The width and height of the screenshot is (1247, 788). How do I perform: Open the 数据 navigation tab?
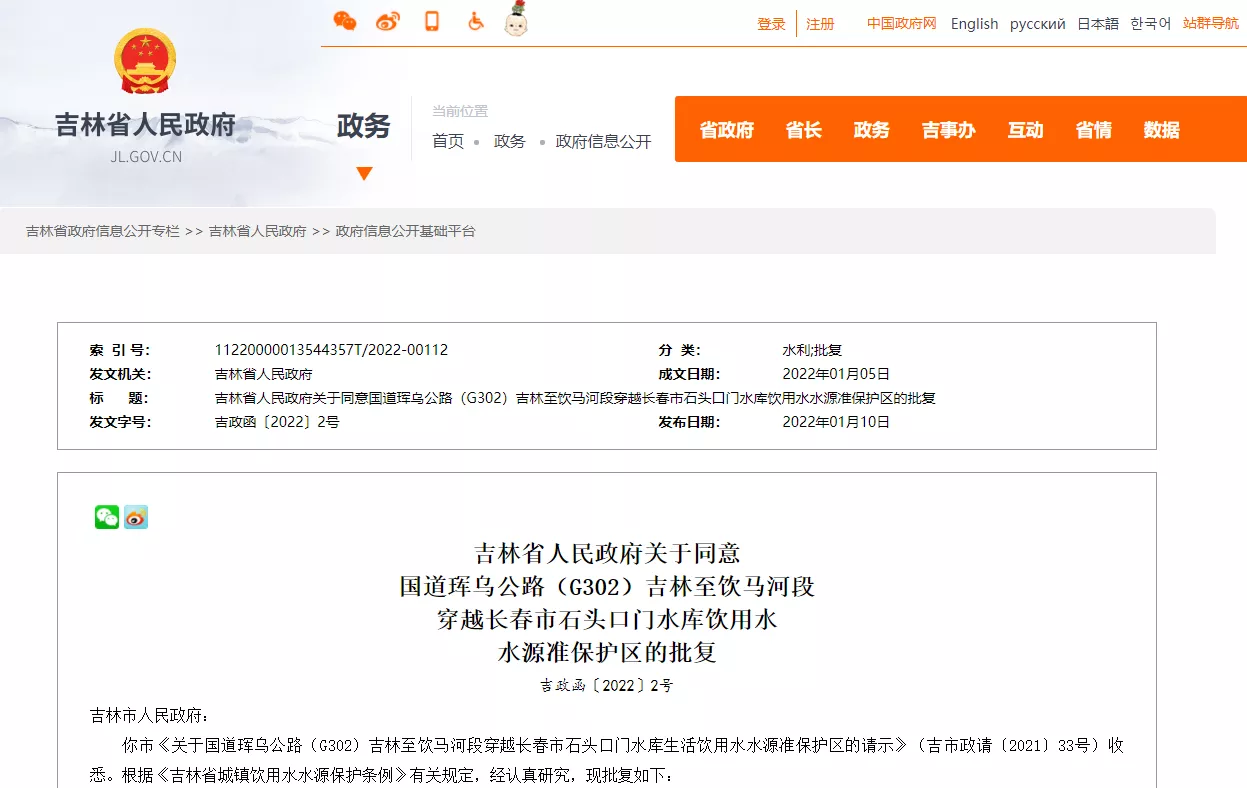pyautogui.click(x=1161, y=130)
